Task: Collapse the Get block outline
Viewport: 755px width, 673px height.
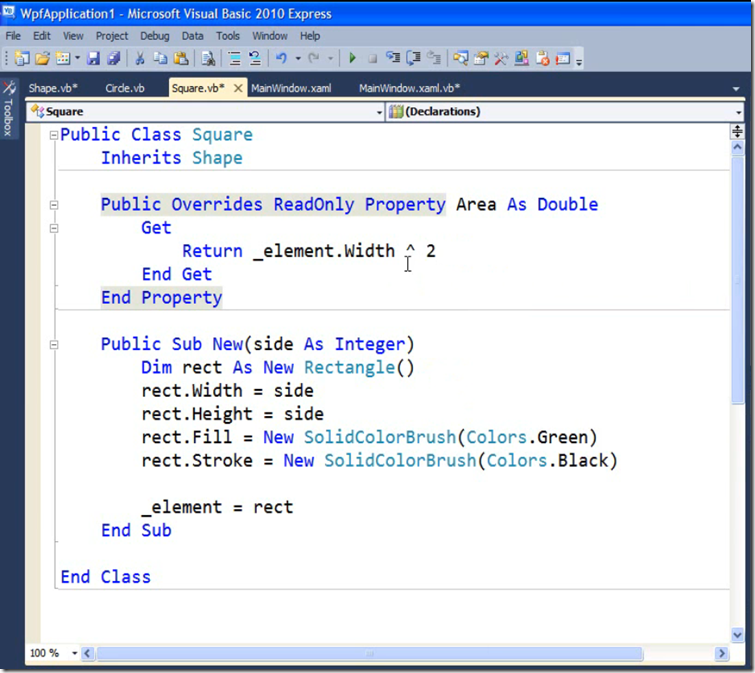Action: tap(54, 228)
